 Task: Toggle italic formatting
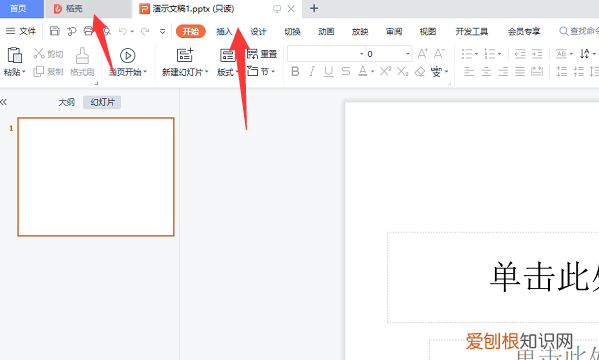tap(312, 71)
